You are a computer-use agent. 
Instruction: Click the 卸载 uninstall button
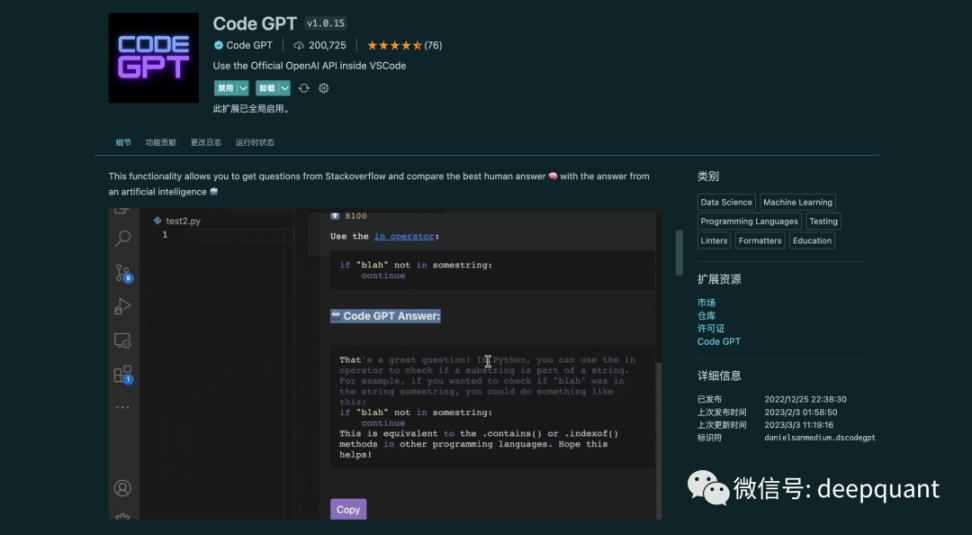pyautogui.click(x=267, y=88)
